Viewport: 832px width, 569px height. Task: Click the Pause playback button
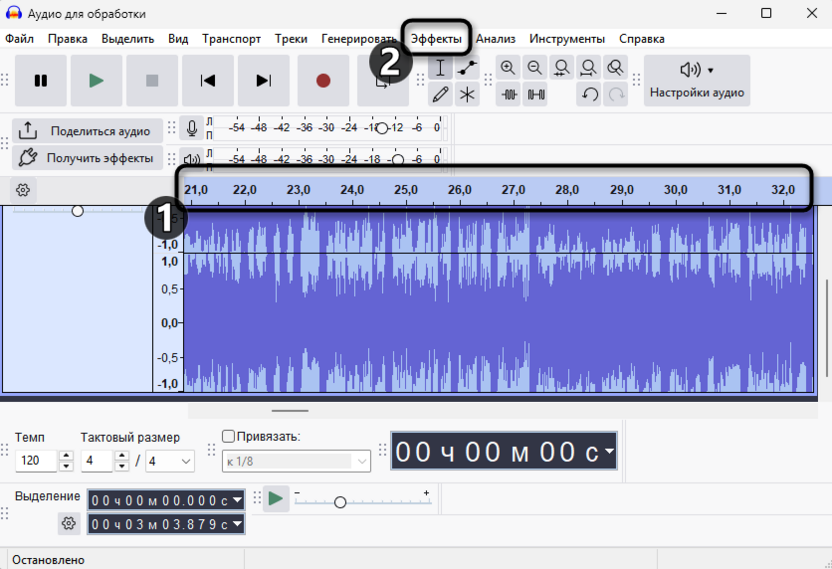pos(41,81)
